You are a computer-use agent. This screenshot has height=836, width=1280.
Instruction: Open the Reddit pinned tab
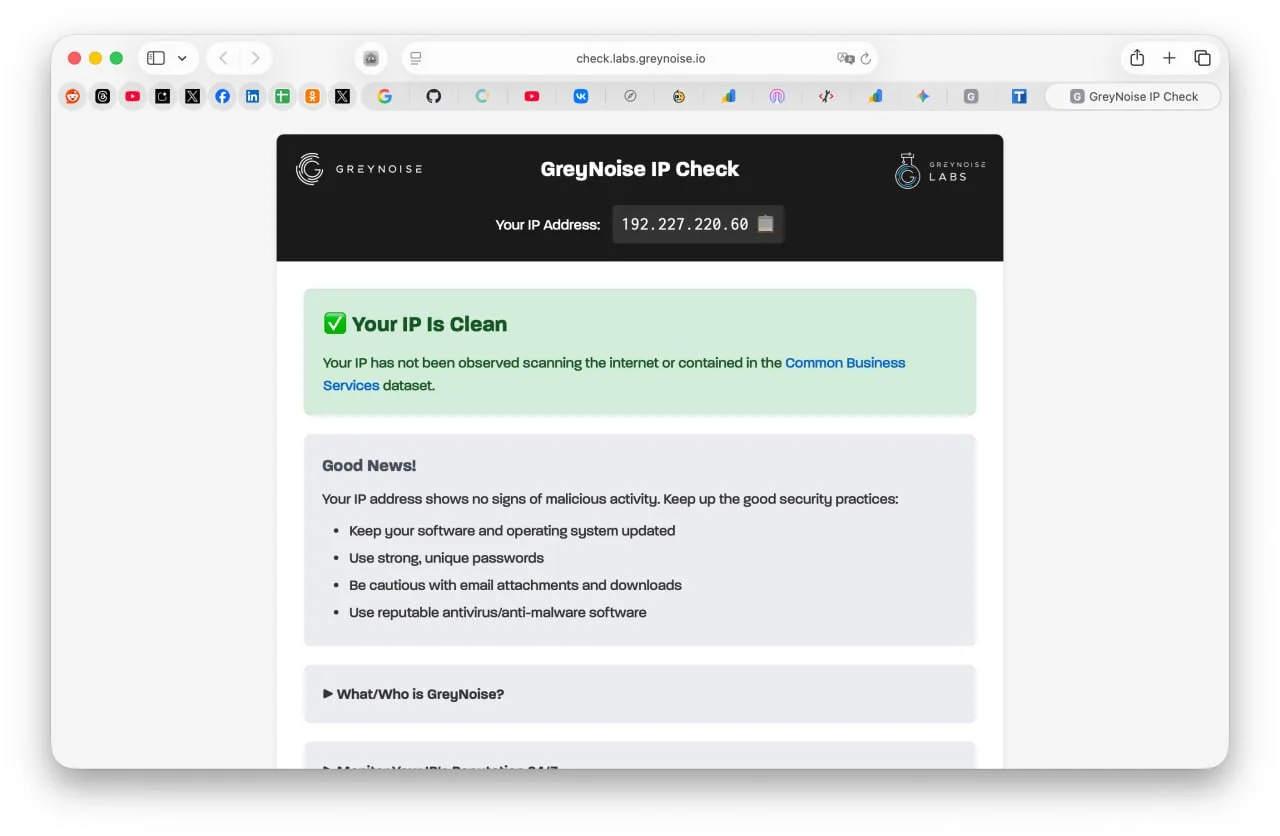click(x=72, y=97)
